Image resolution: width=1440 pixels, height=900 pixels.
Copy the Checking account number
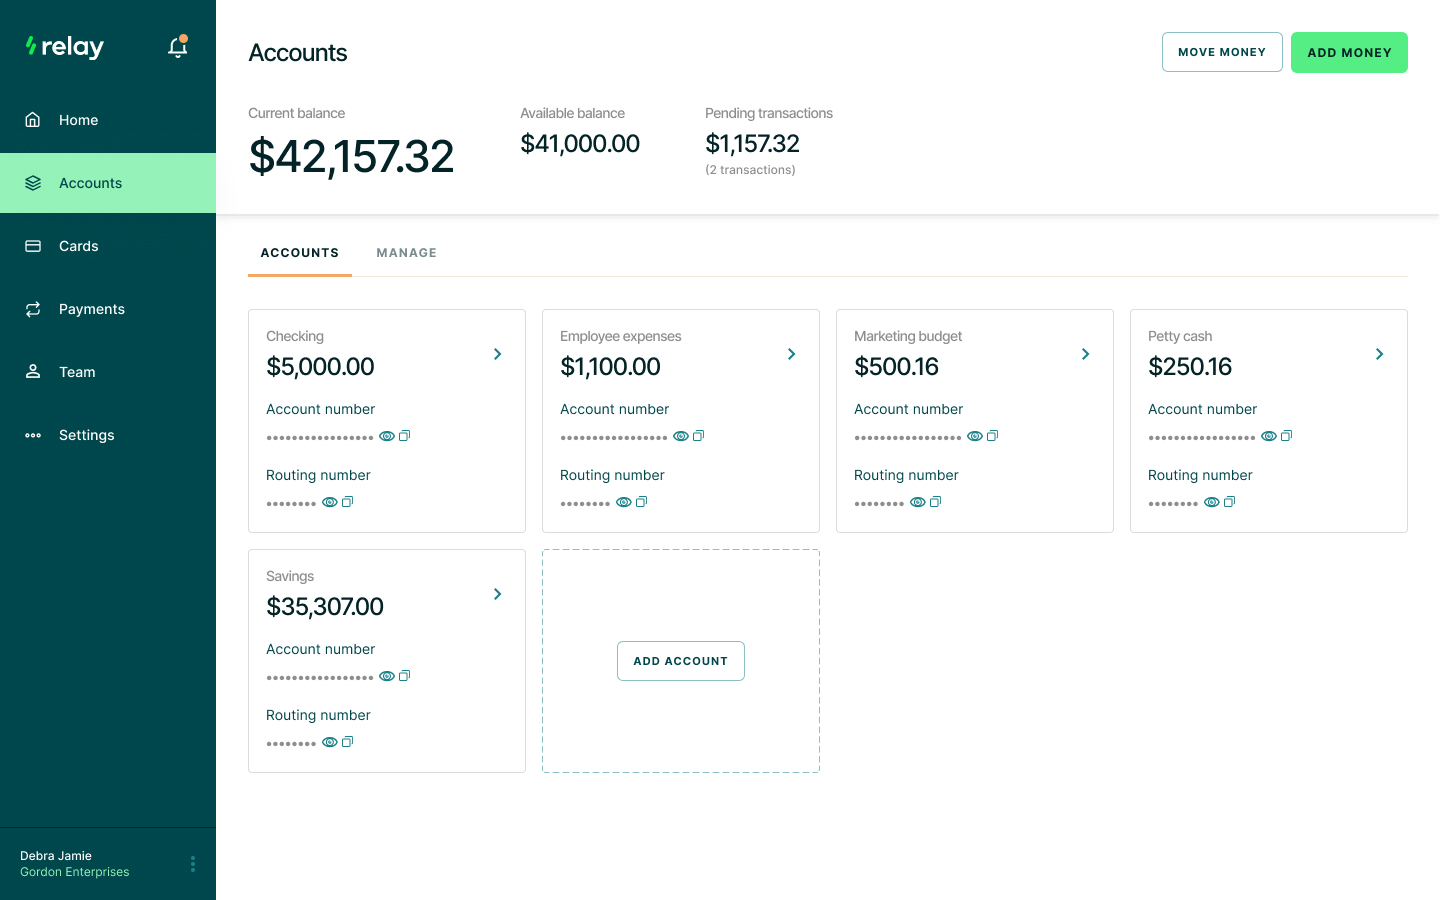(x=405, y=436)
